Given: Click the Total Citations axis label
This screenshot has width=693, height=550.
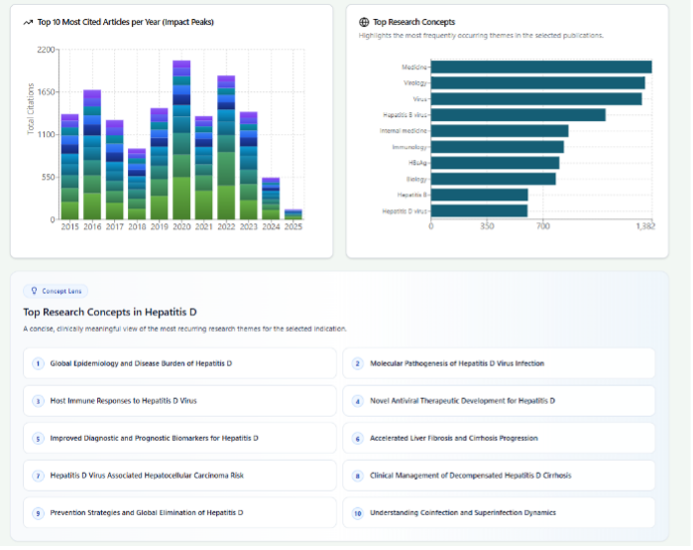Looking at the screenshot, I should tap(30, 109).
